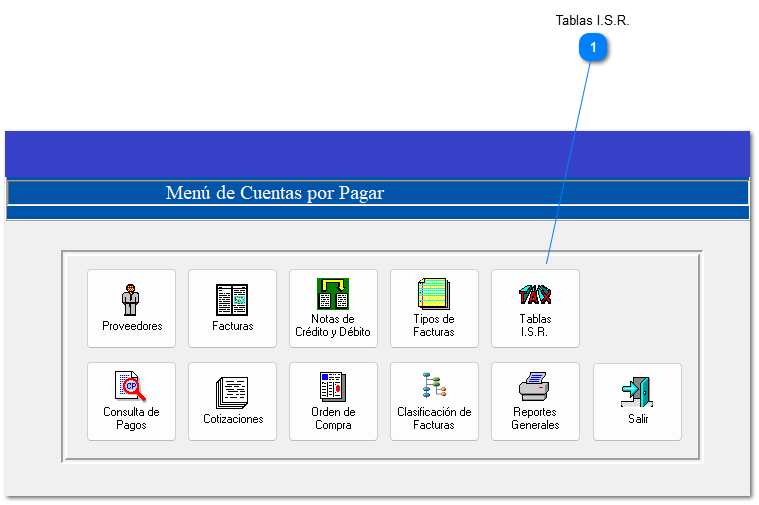Open the Tipos de Facturas icon

coord(434,293)
